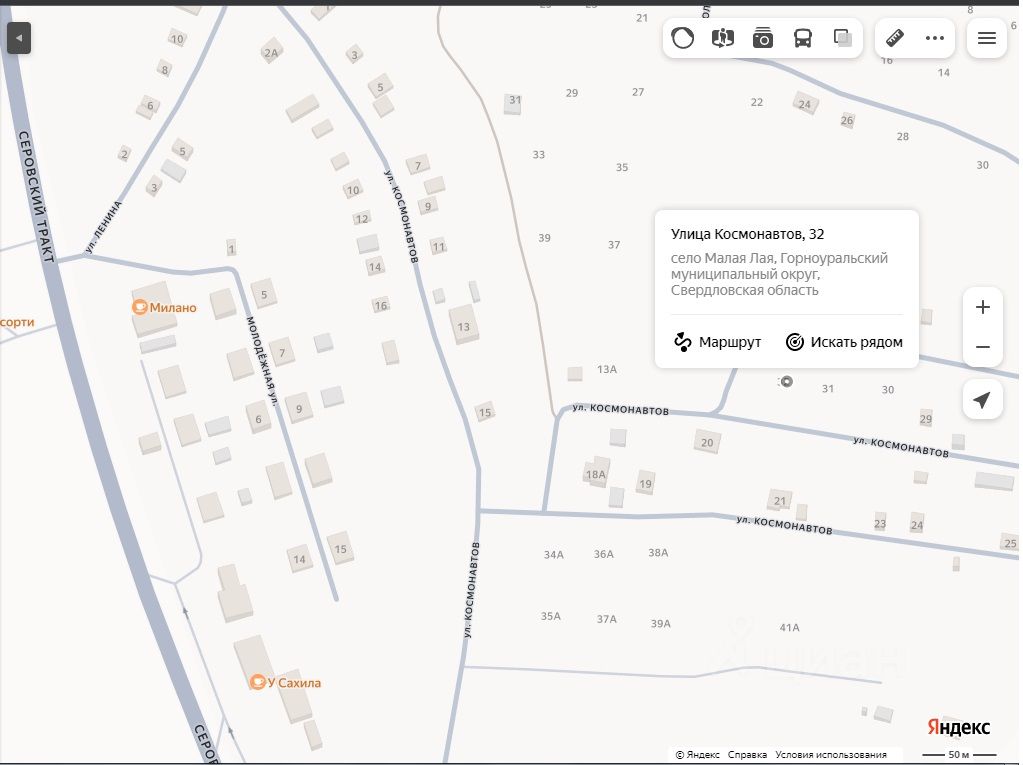This screenshot has width=1023, height=765.
Task: Click Искать рядом search nearby button
Action: click(x=844, y=342)
